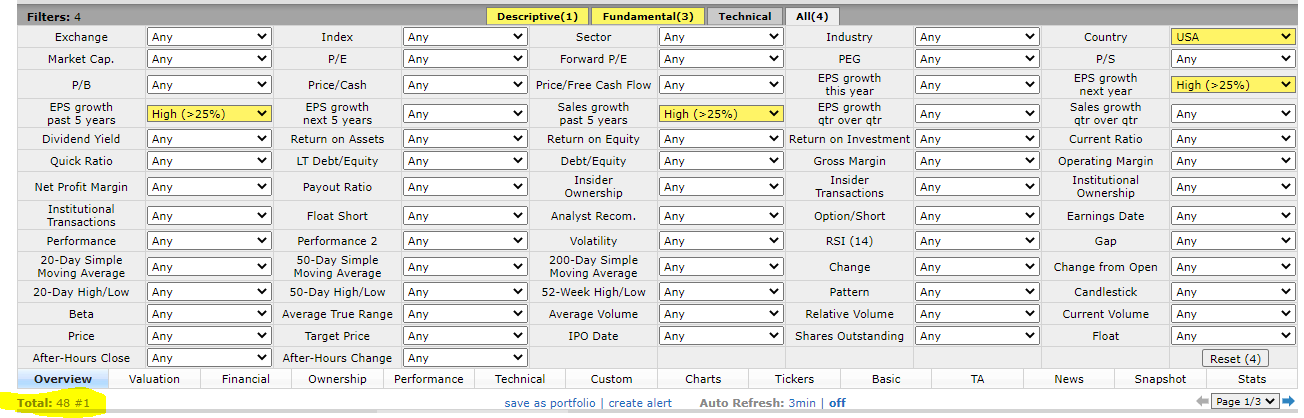Open the Charts view tab
The height and width of the screenshot is (418, 1304).
(x=703, y=379)
